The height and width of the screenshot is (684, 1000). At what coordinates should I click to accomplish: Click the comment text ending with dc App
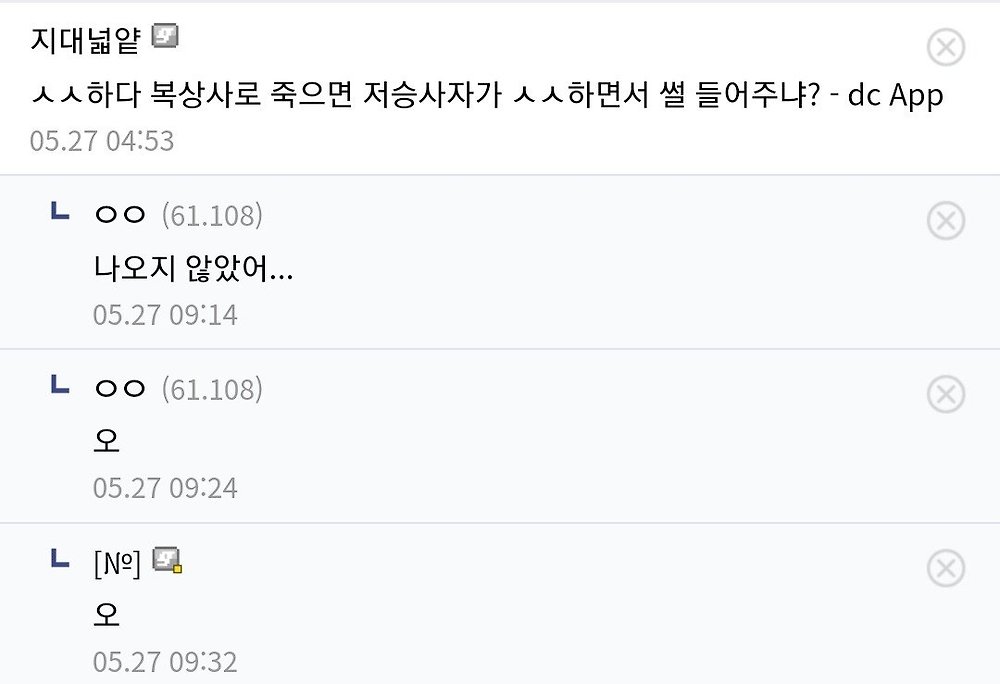pos(487,95)
